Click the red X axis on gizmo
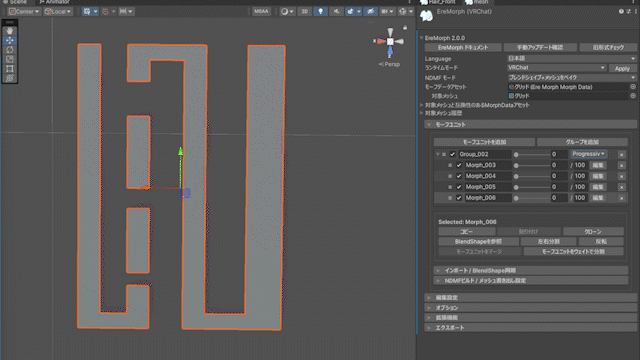The height and width of the screenshot is (360, 640). (x=380, y=41)
